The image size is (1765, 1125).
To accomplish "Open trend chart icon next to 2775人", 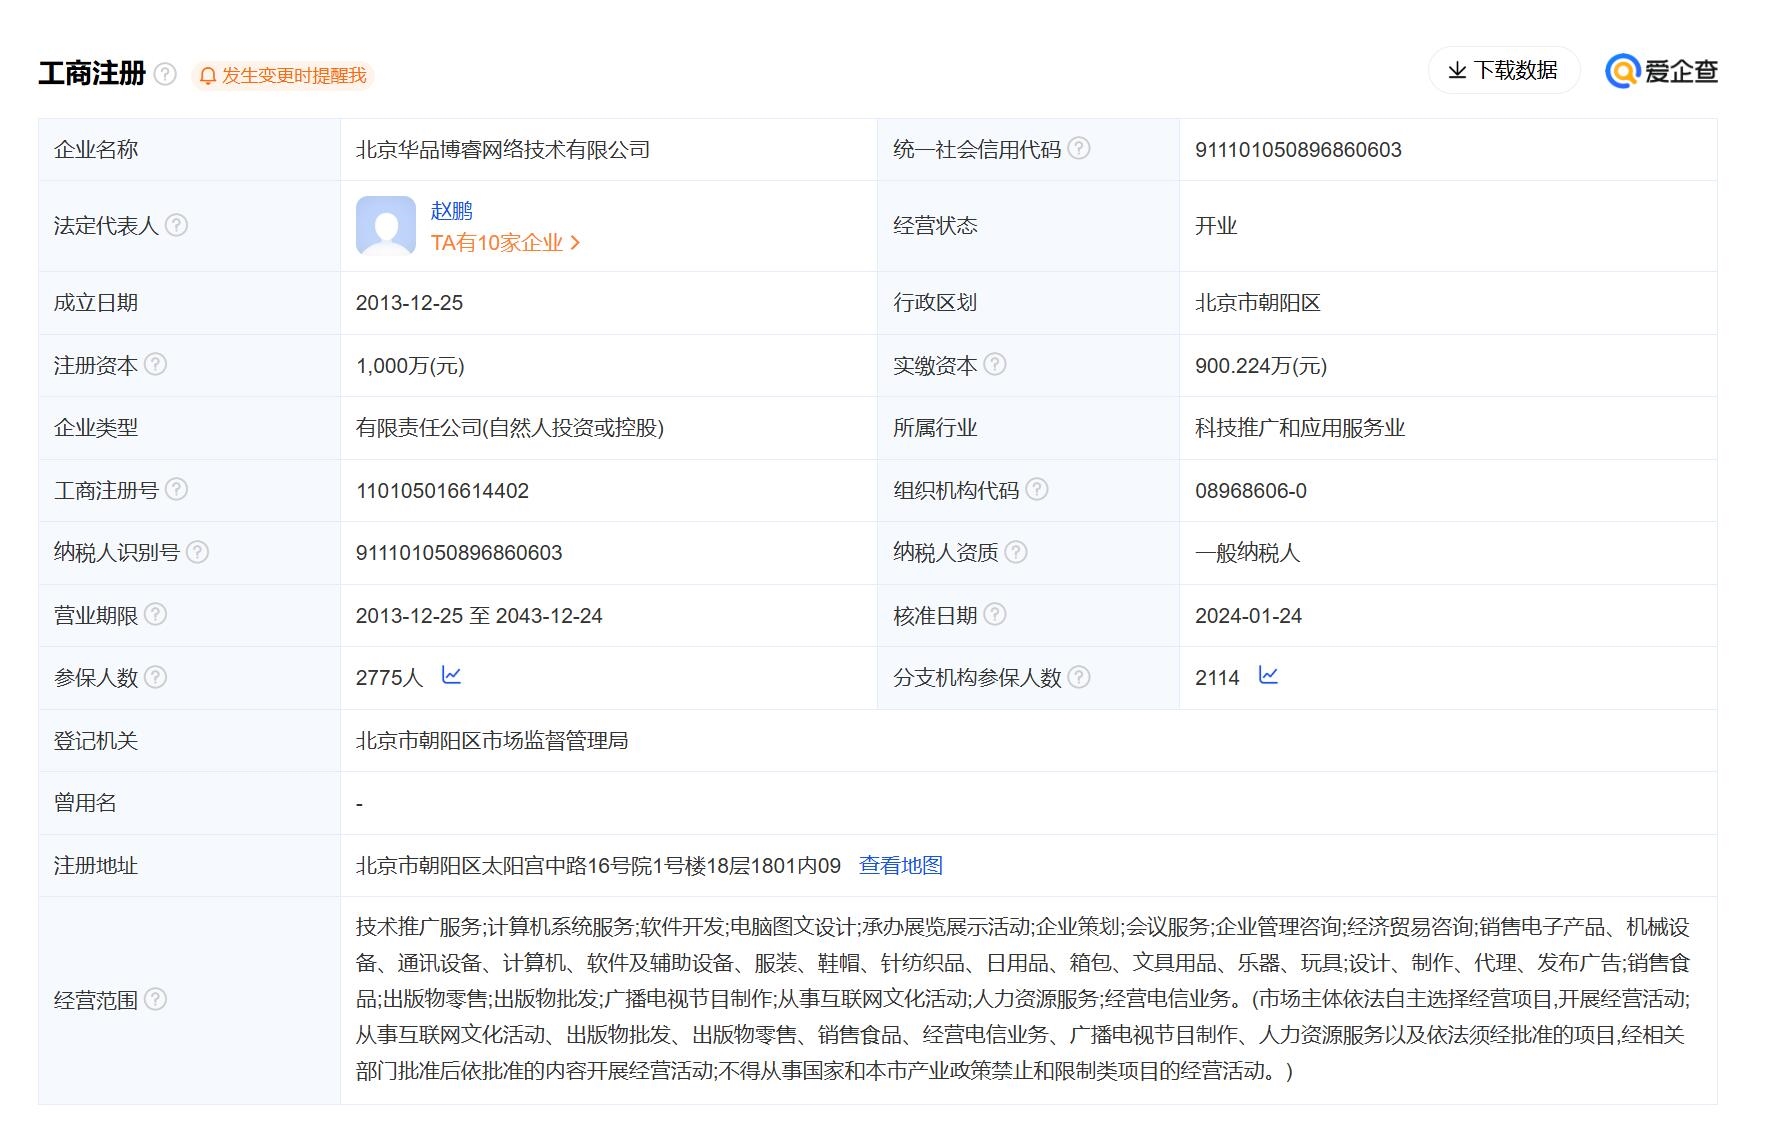I will coord(451,676).
